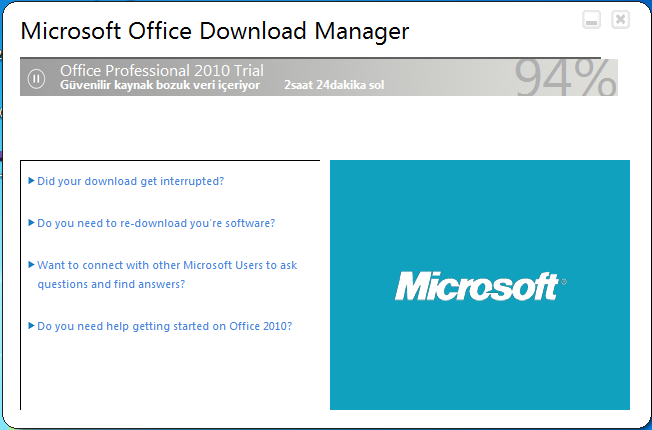
Task: Click the 'Microsoft Office Download Manager' title
Action: click(x=215, y=31)
